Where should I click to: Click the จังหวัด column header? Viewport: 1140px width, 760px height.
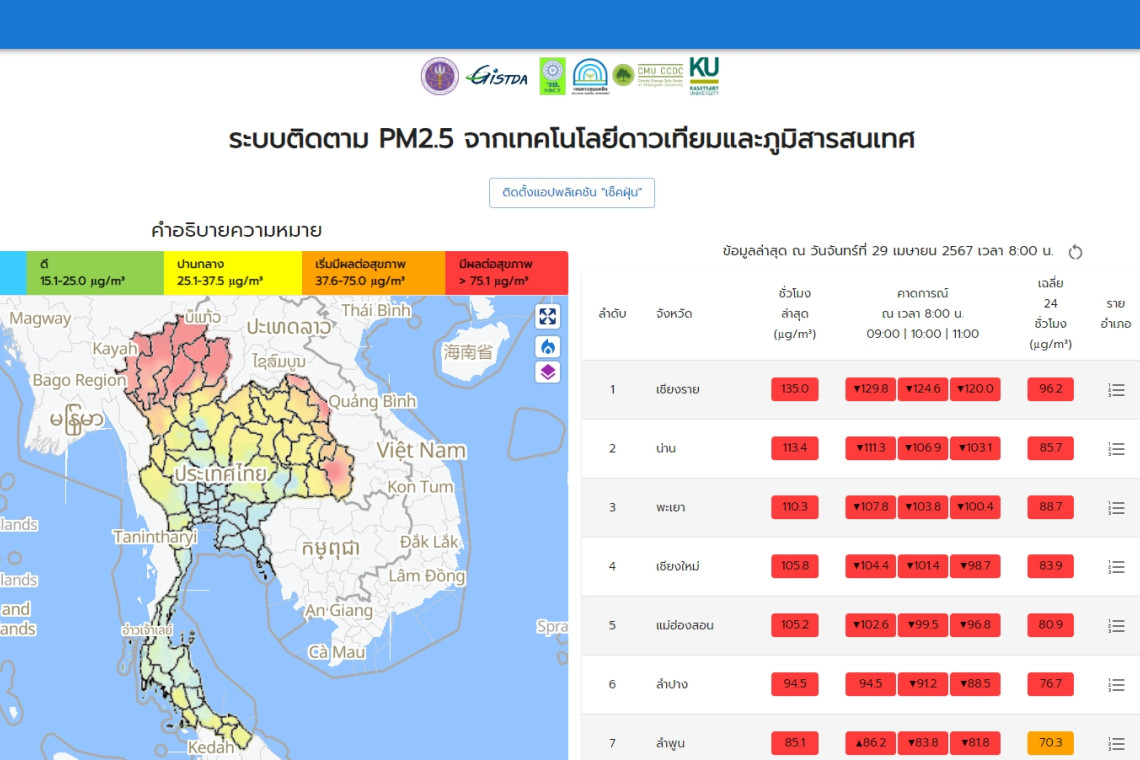(x=674, y=314)
